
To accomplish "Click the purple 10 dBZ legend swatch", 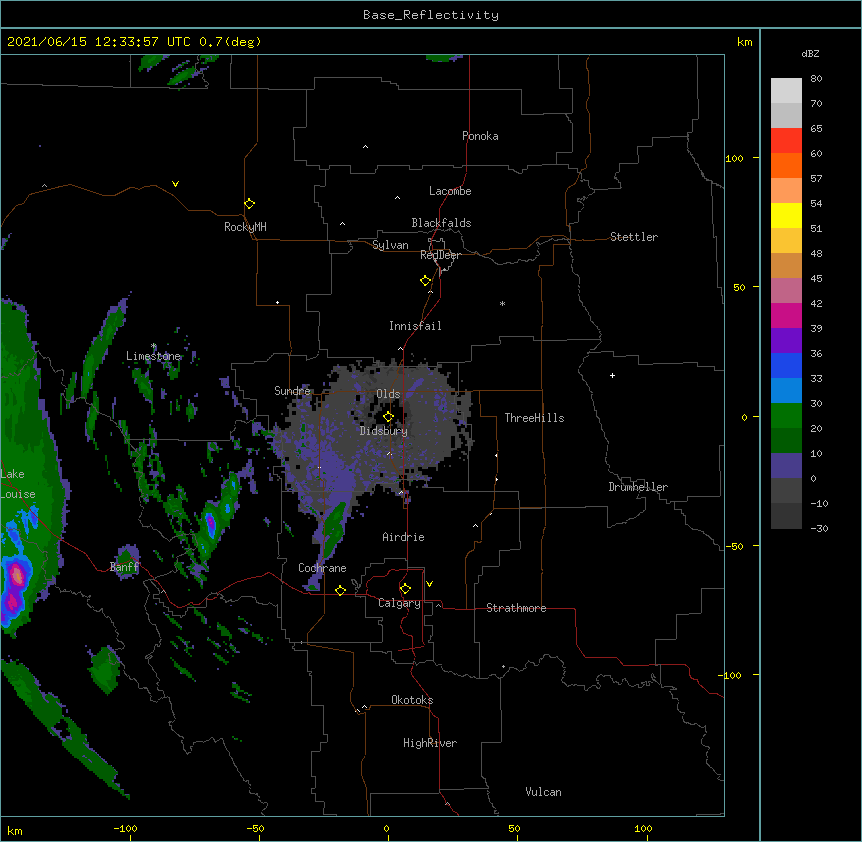I will (x=786, y=466).
